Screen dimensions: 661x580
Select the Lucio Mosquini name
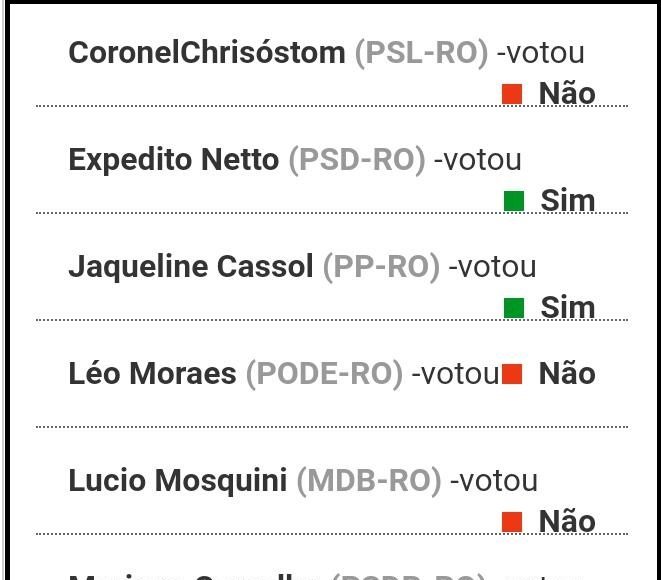(177, 480)
